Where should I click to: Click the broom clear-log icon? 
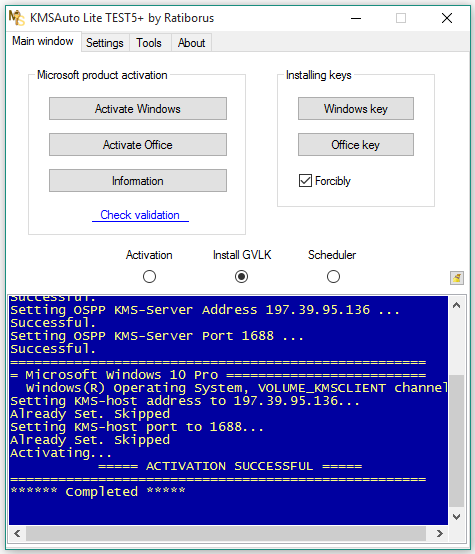(x=457, y=278)
